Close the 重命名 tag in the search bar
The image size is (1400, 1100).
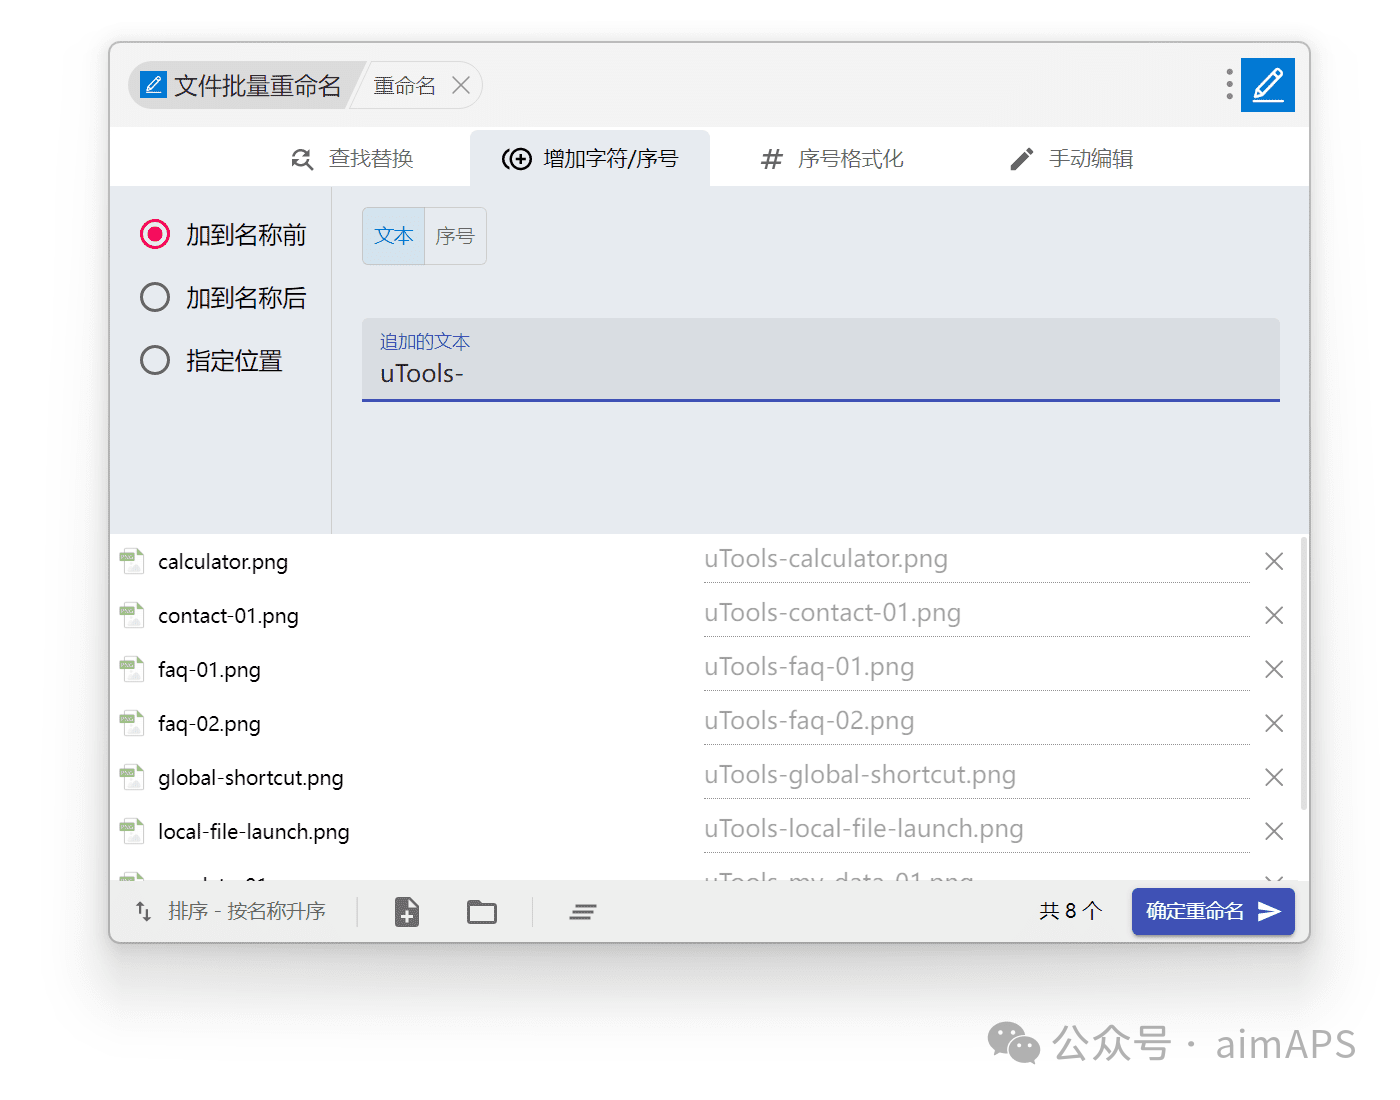(461, 86)
